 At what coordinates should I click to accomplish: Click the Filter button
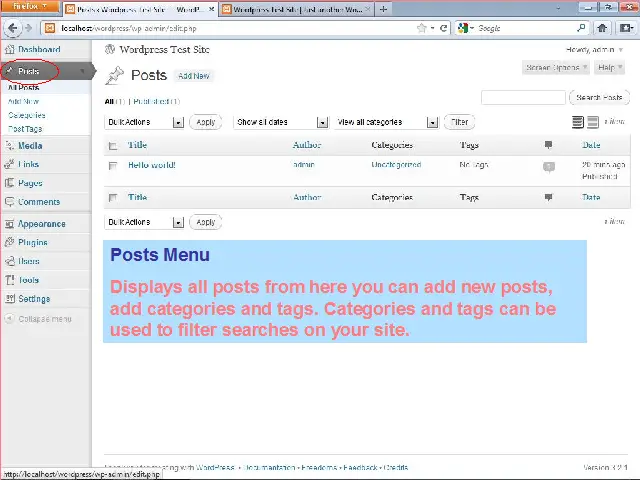[459, 122]
